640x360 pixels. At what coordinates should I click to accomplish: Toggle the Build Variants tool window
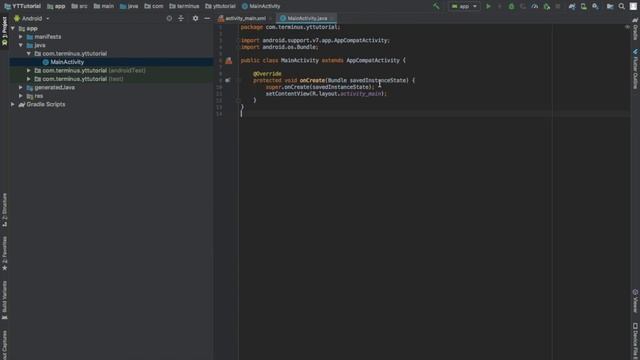4,300
